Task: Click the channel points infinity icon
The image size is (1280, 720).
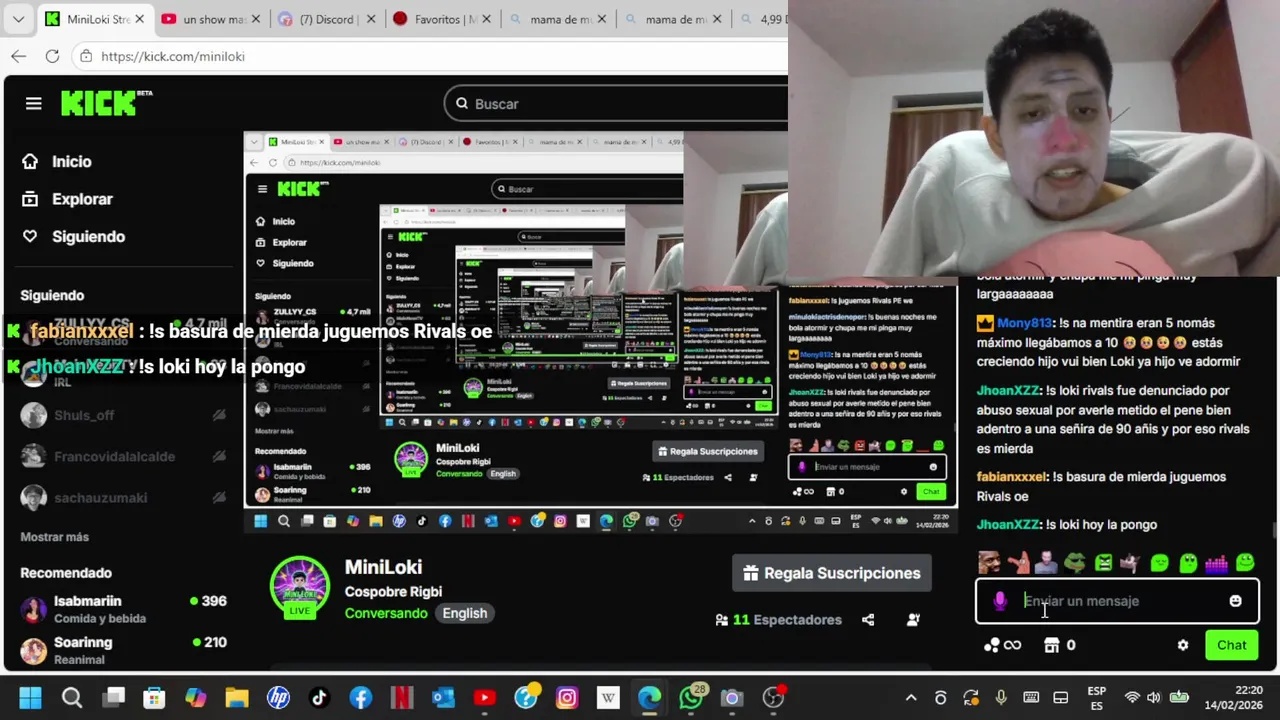Action: pos(1003,645)
